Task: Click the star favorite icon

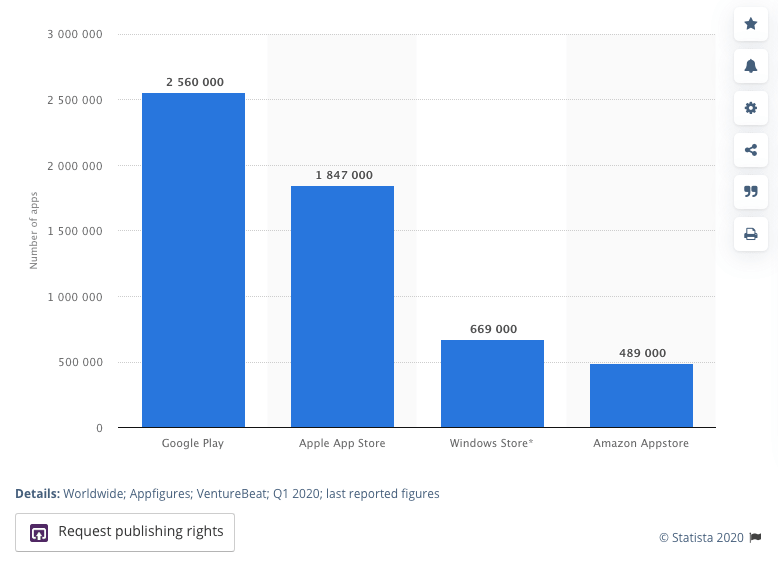Action: point(751,24)
